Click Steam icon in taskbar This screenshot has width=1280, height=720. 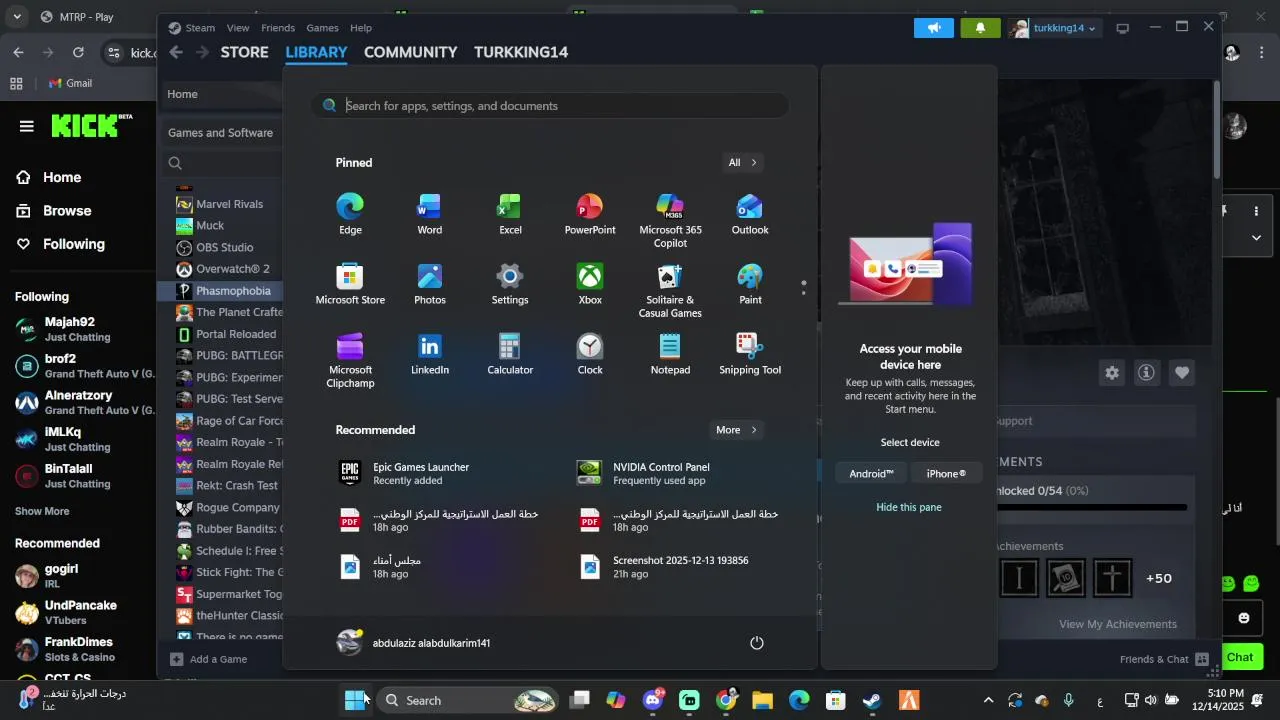coord(872,700)
